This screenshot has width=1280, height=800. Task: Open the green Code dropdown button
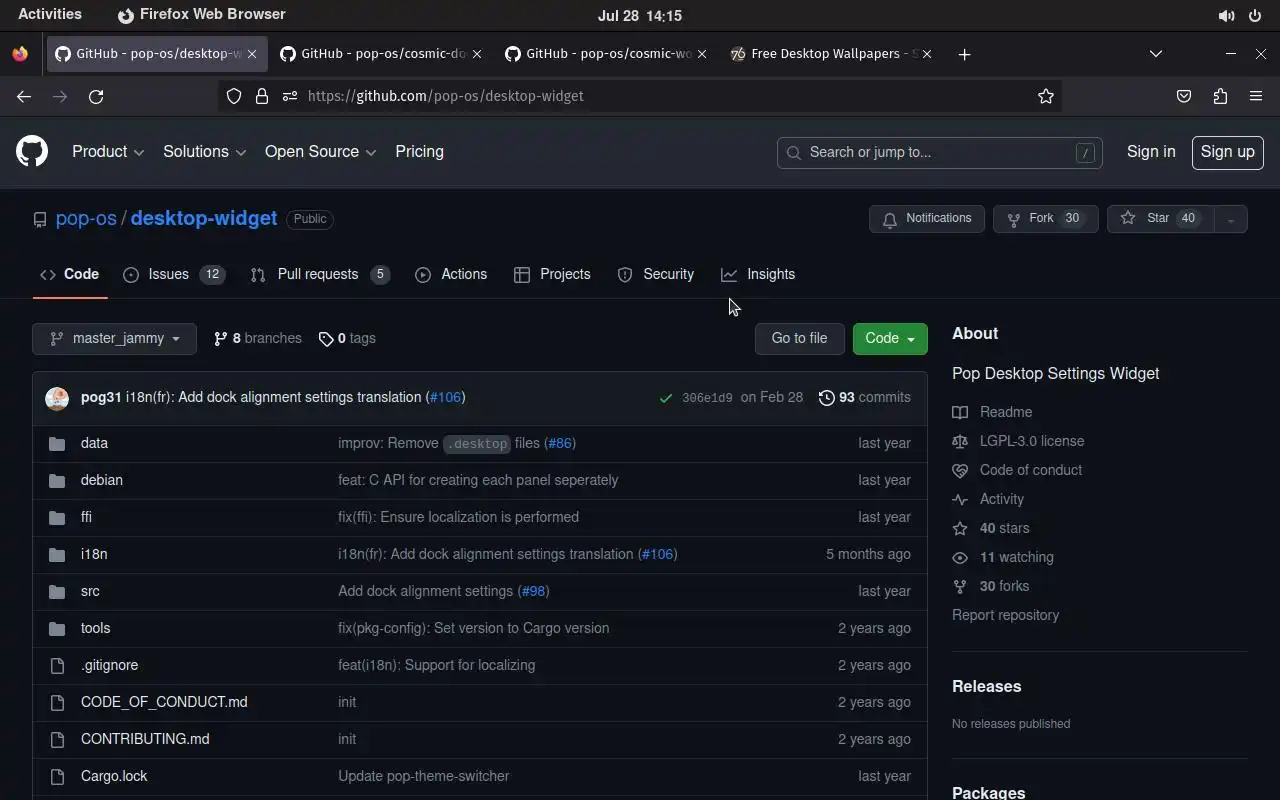tap(890, 339)
